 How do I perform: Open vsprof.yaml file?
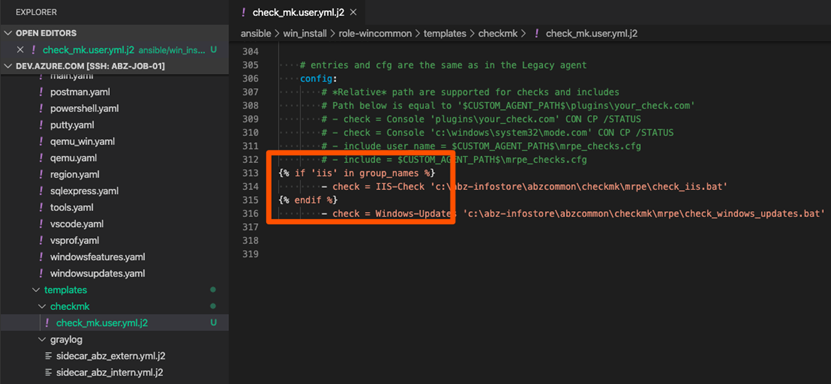[75, 240]
